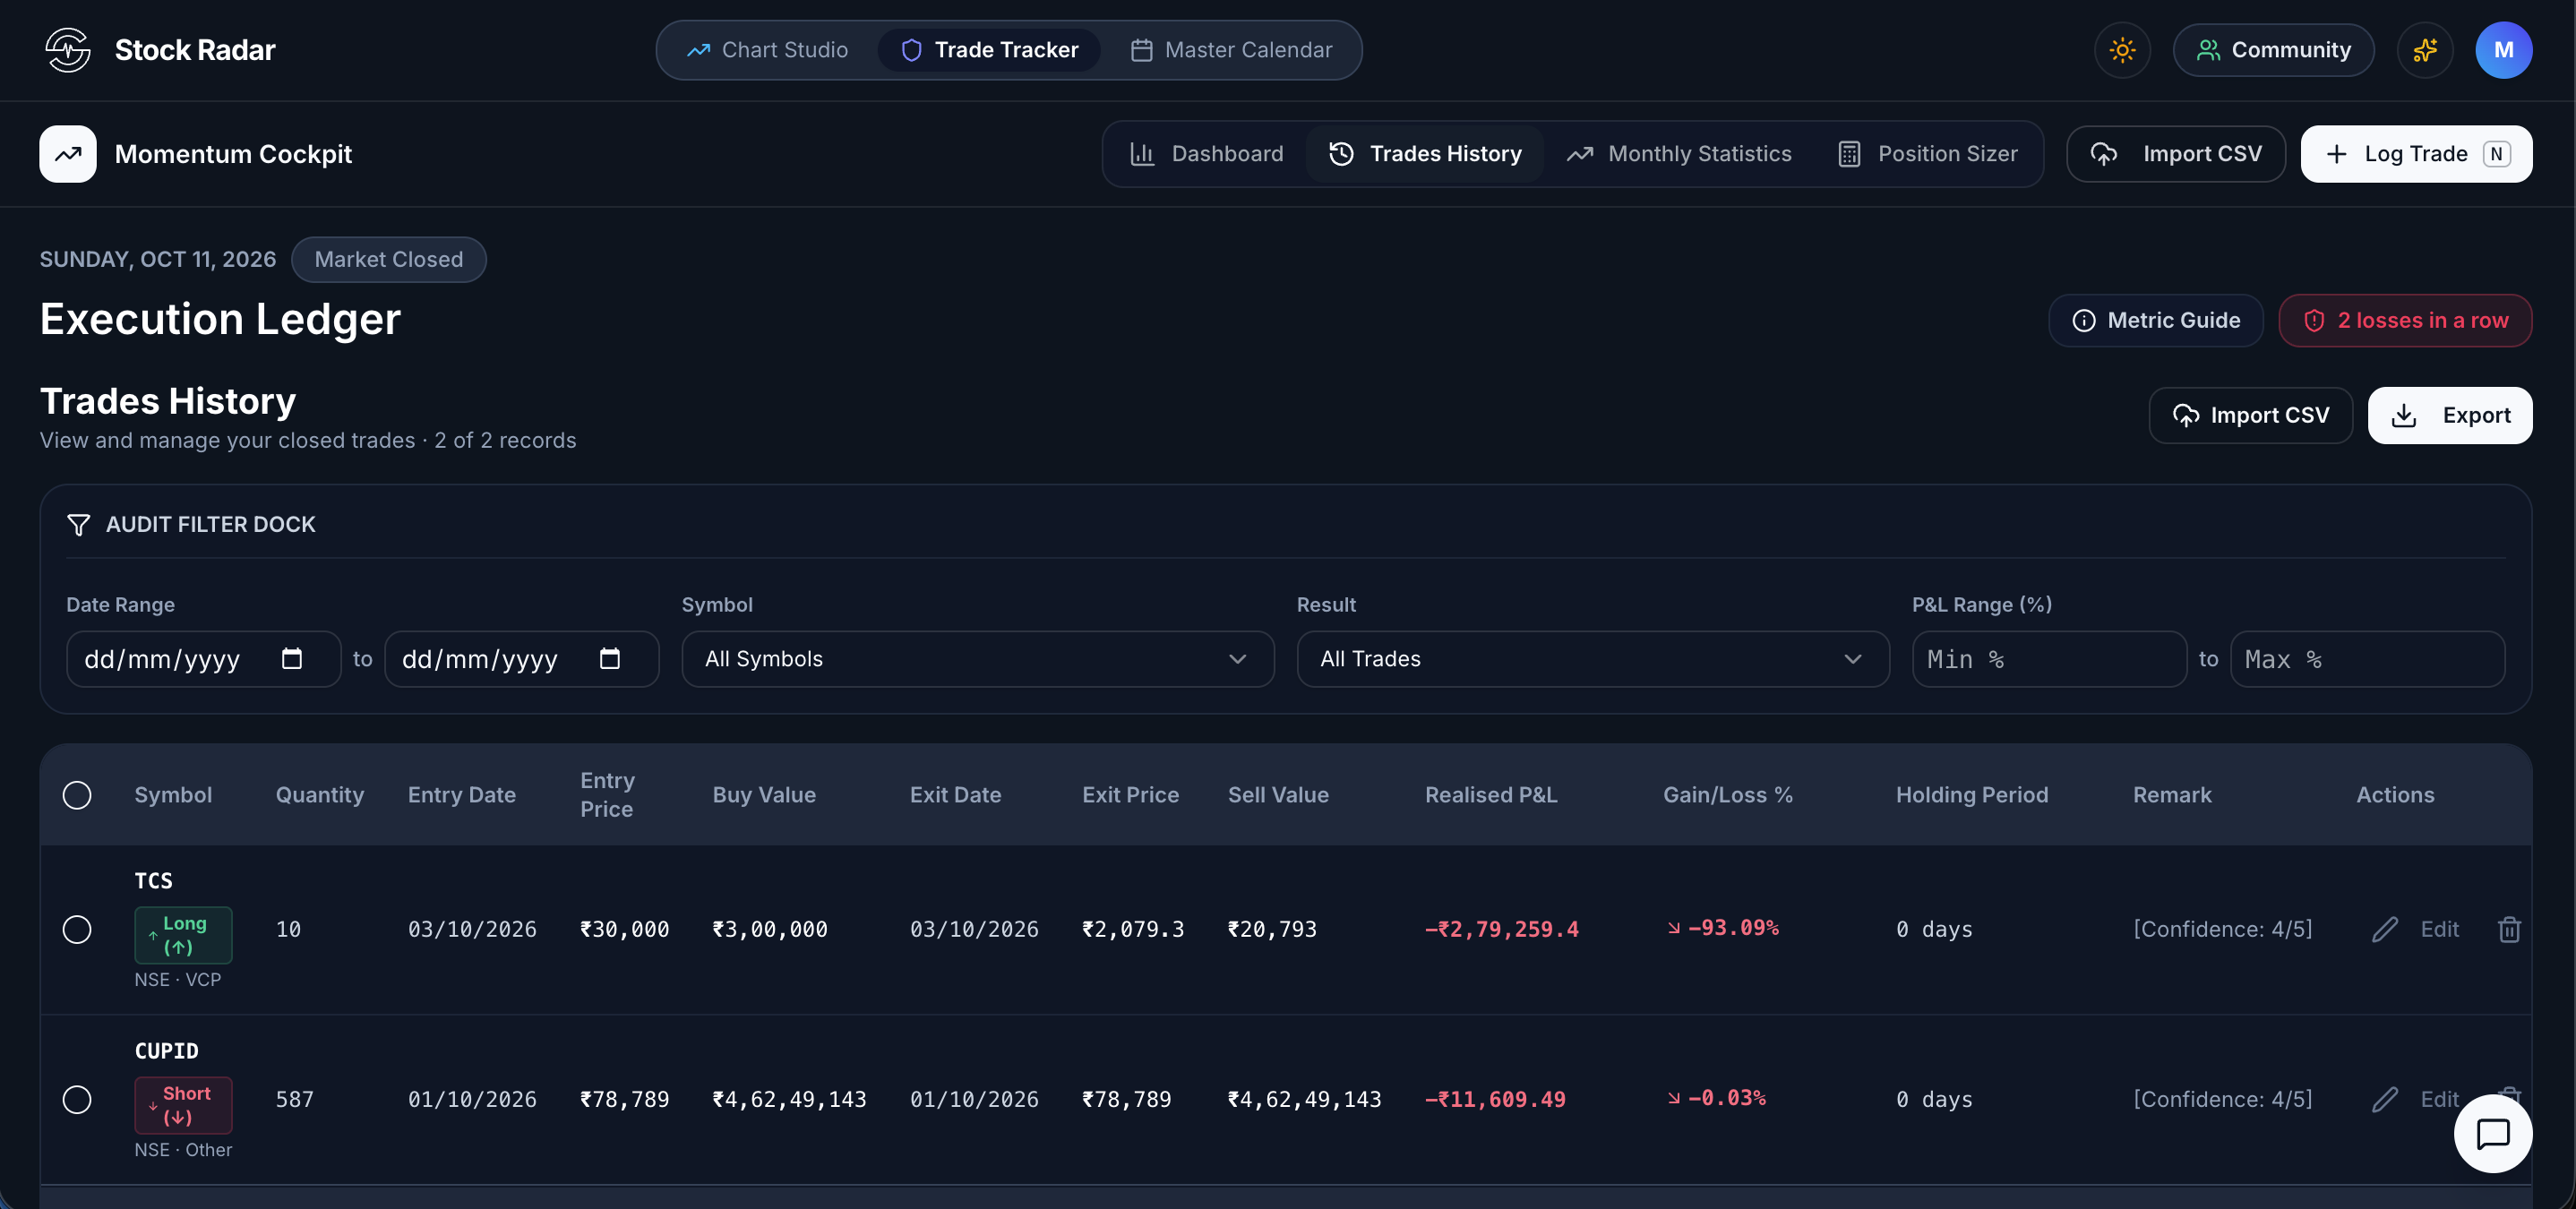Switch to Master Calendar tab
Screen dimensions: 2576x1209
(1231, 50)
